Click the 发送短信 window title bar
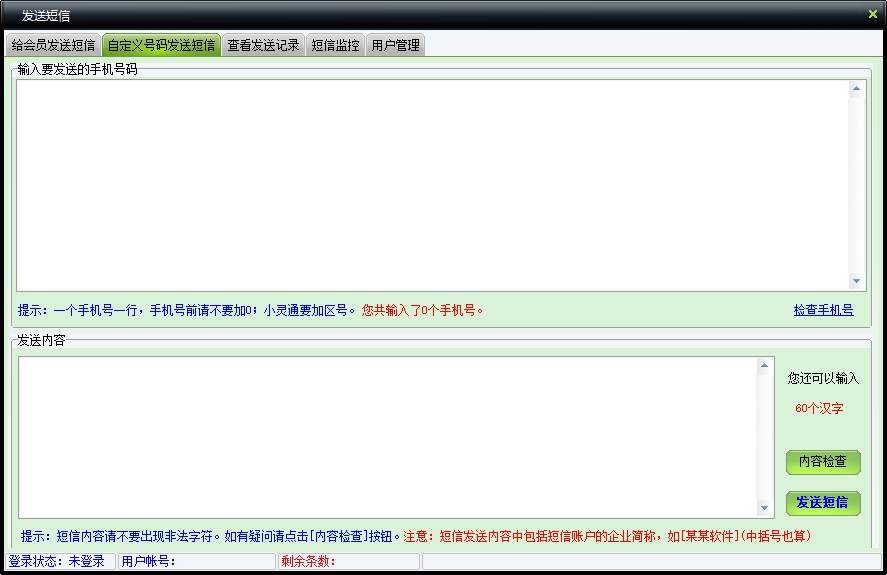Image resolution: width=887 pixels, height=575 pixels. click(400, 15)
